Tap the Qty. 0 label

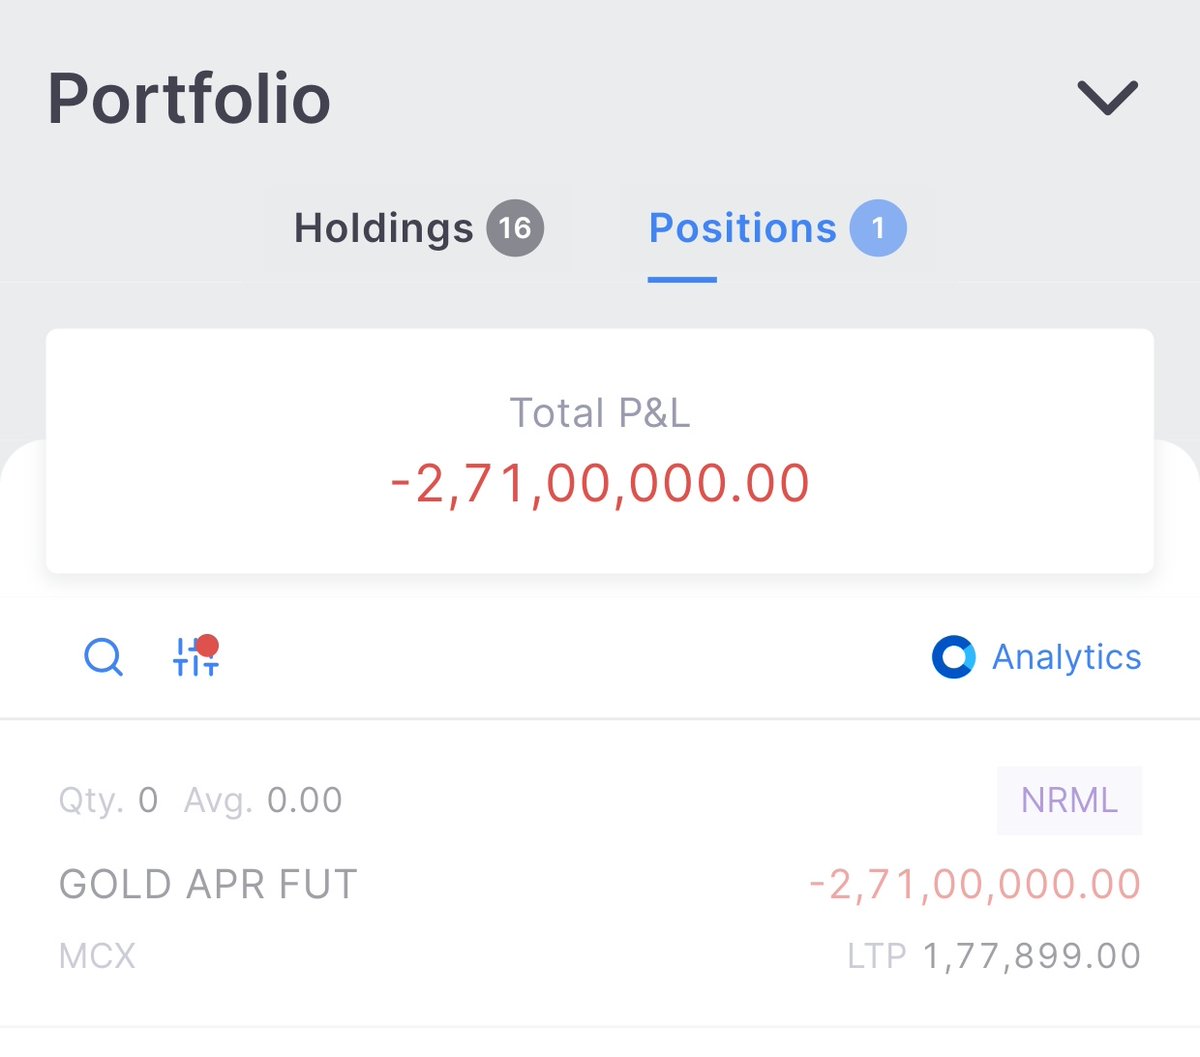(x=108, y=800)
